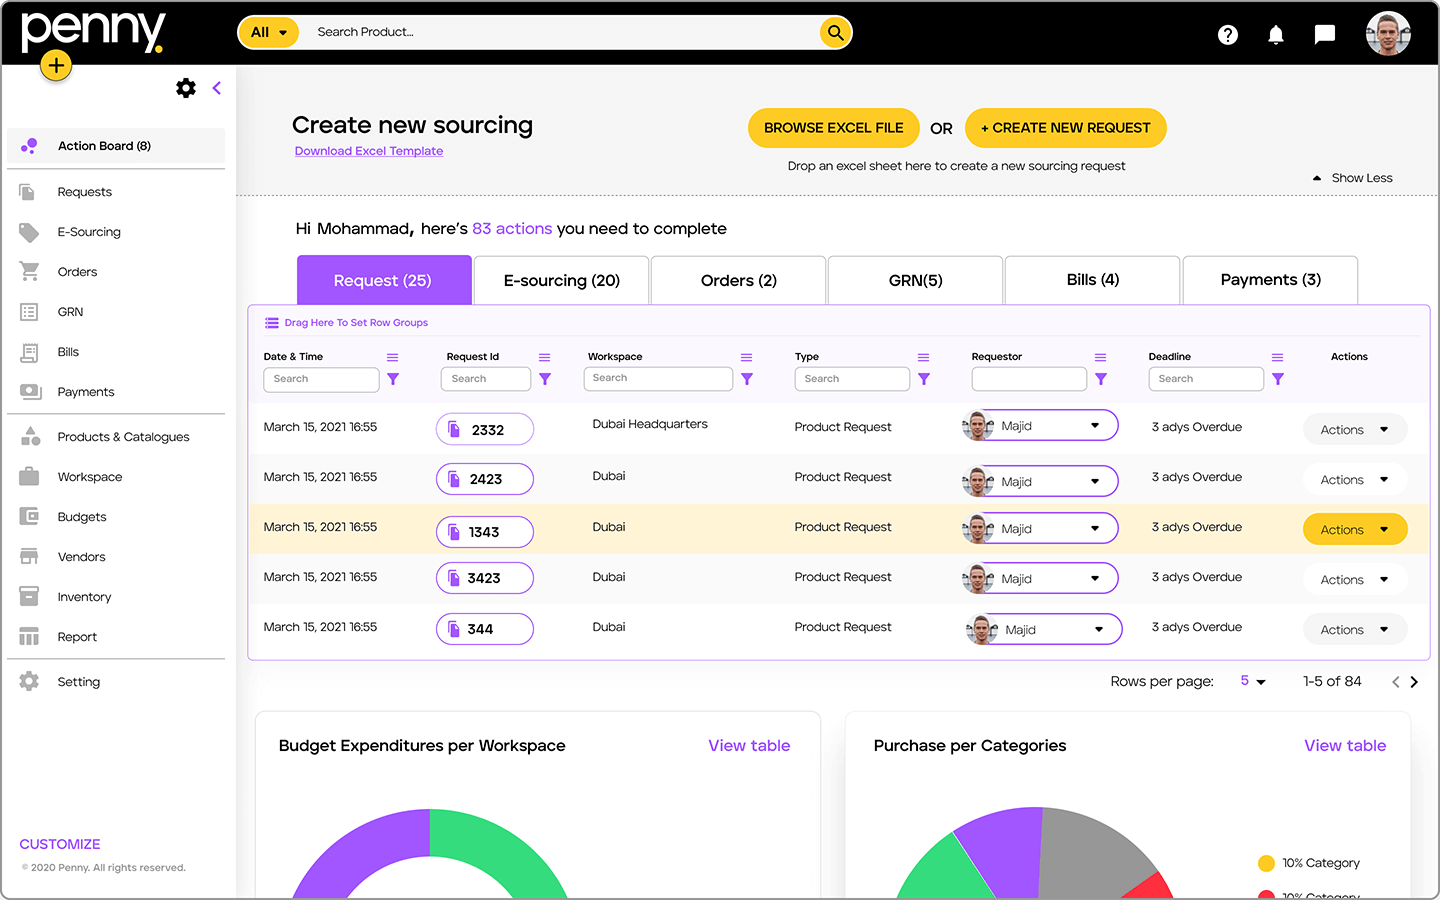The image size is (1440, 900).
Task: Open highlighted Actions dropdown for request 1343
Action: [x=1355, y=529]
